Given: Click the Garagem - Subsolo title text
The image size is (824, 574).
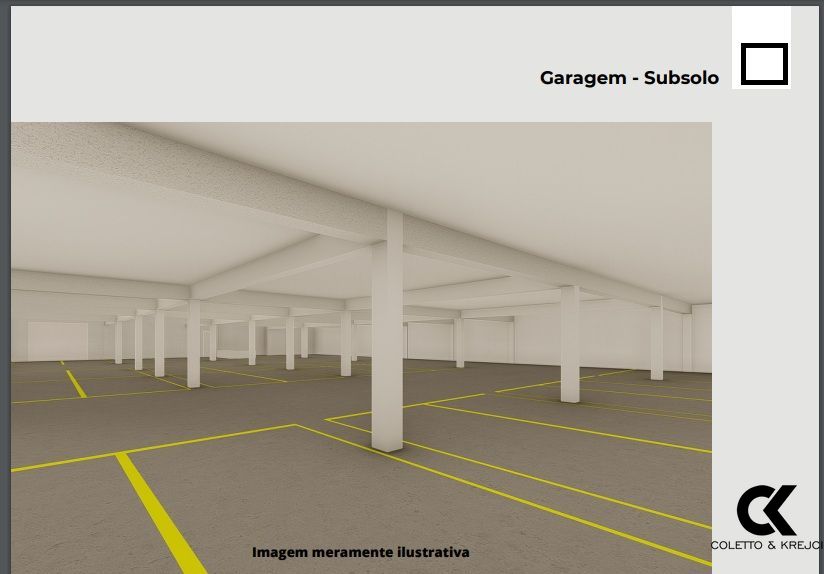Looking at the screenshot, I should click(629, 78).
